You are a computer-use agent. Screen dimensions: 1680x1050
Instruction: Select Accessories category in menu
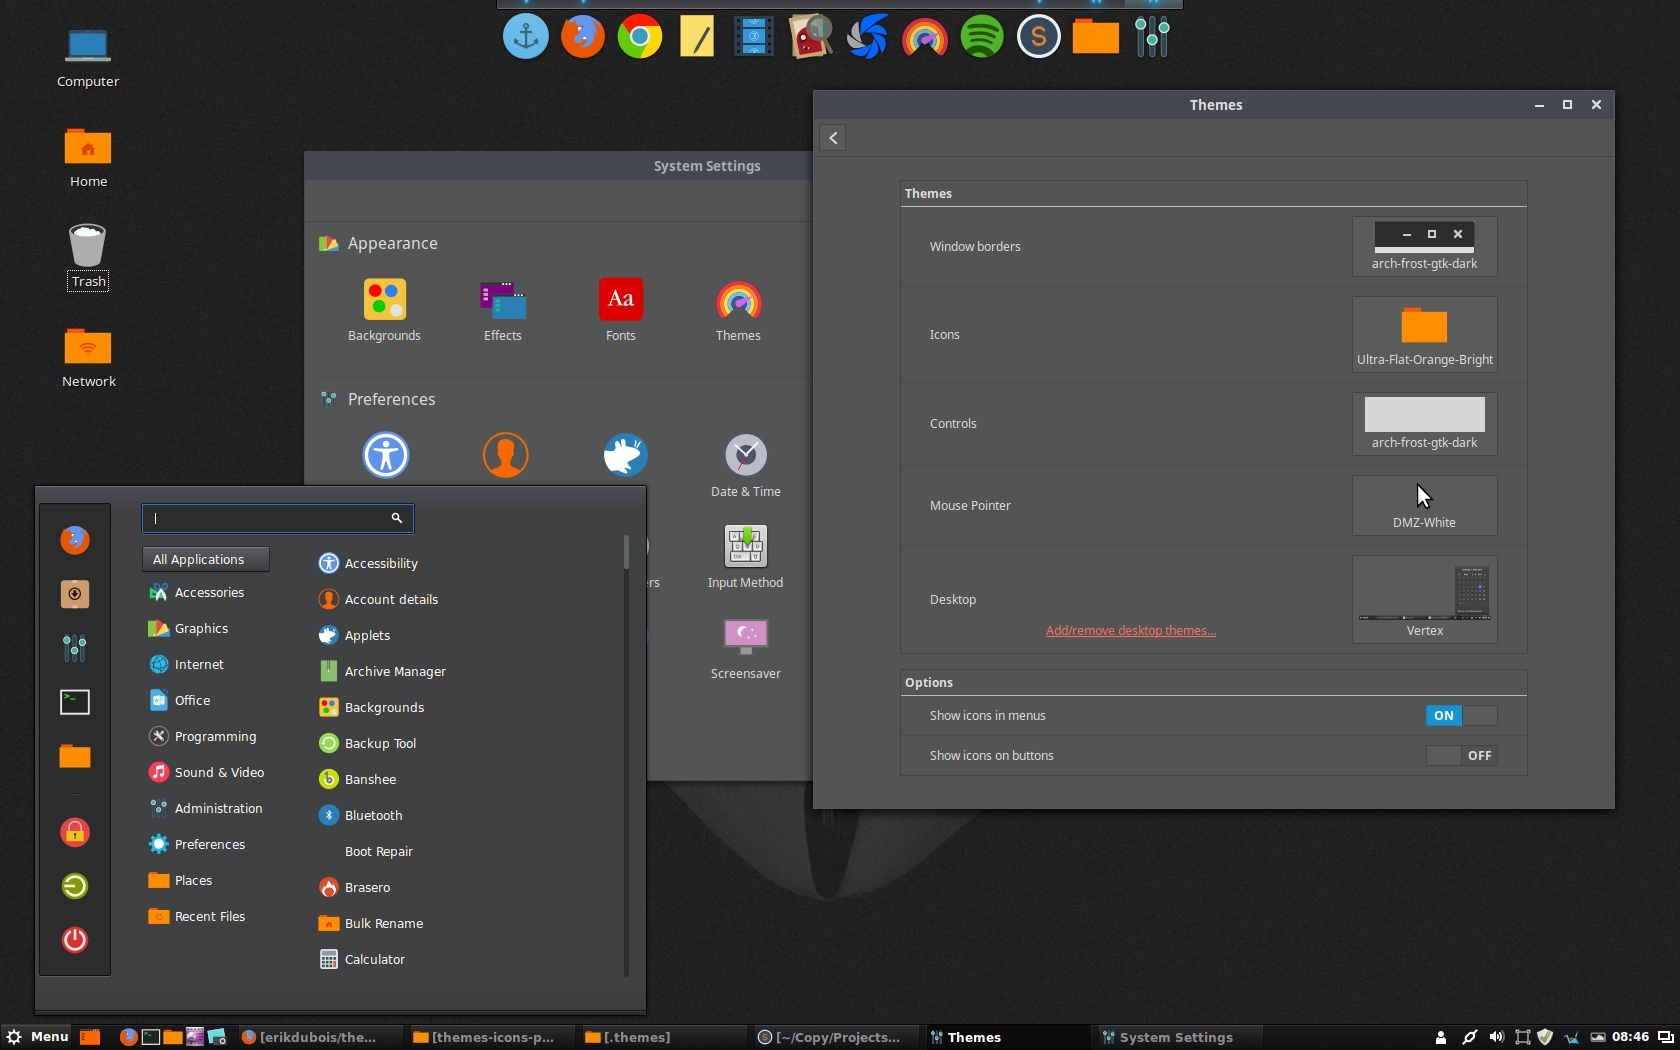click(208, 592)
